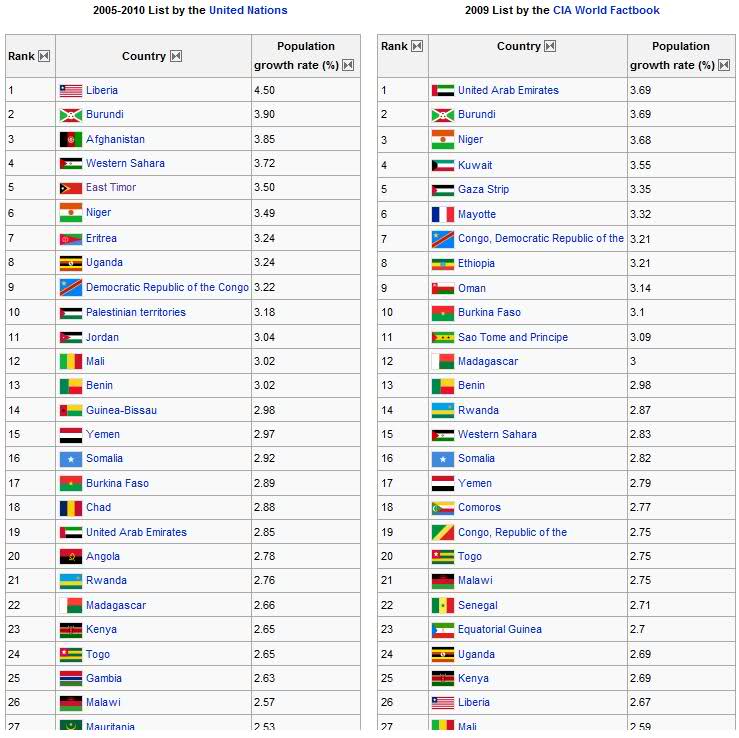This screenshot has width=739, height=738.
Task: Click the Mayotte flag in CIA list
Action: (x=442, y=214)
